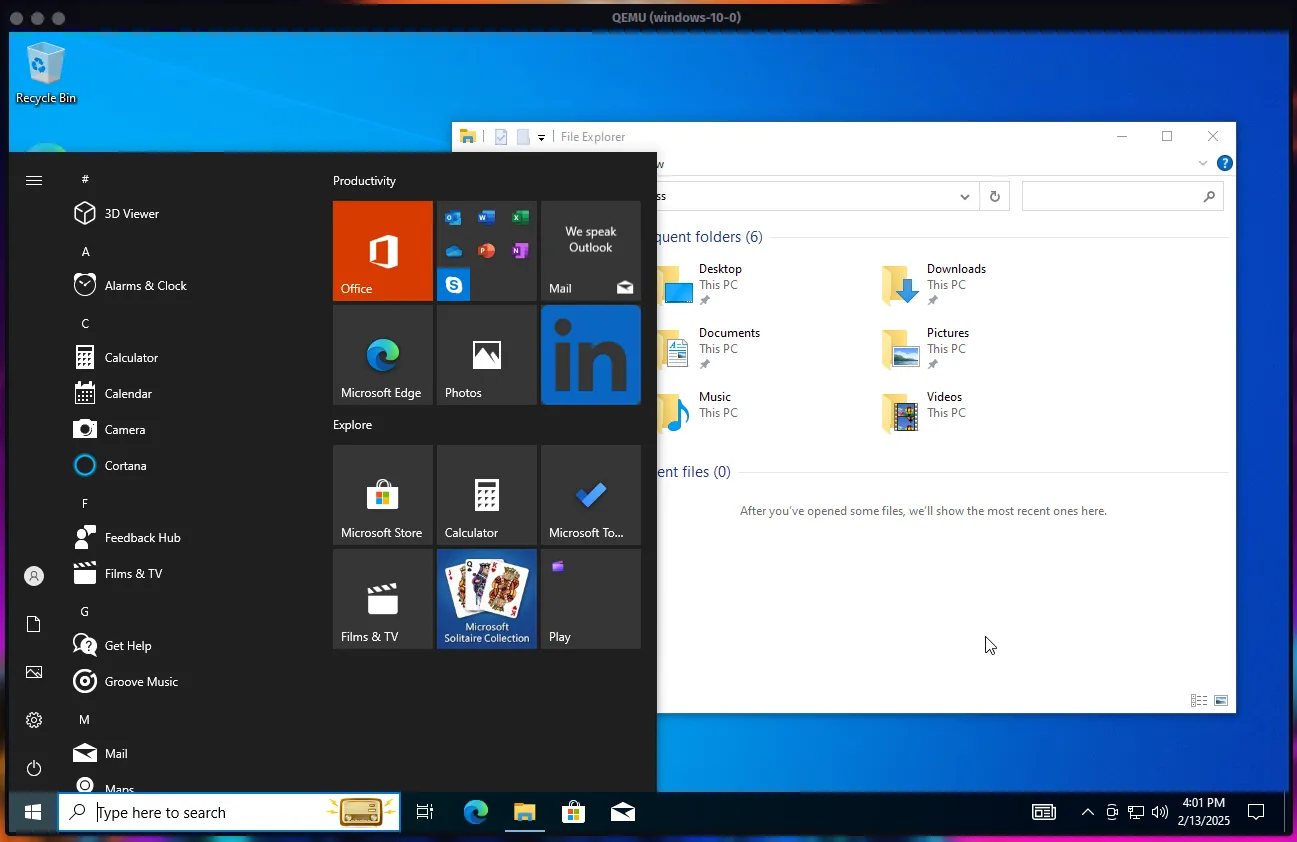Open the Photos app tile
The width and height of the screenshot is (1297, 842).
(486, 354)
